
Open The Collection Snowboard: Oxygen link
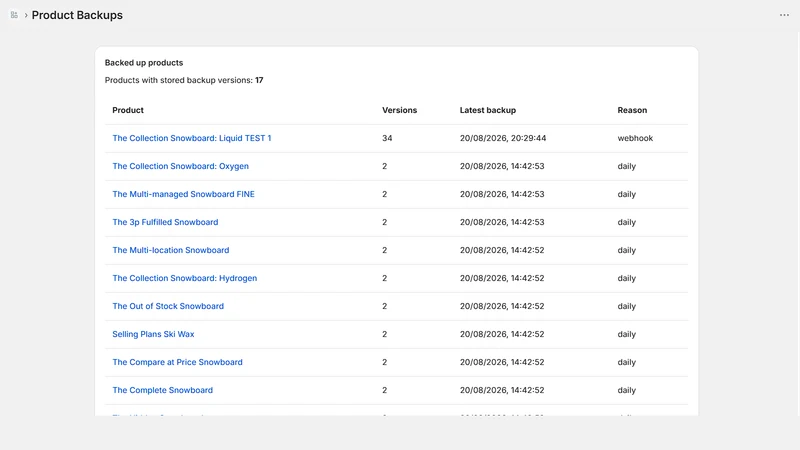click(x=181, y=166)
